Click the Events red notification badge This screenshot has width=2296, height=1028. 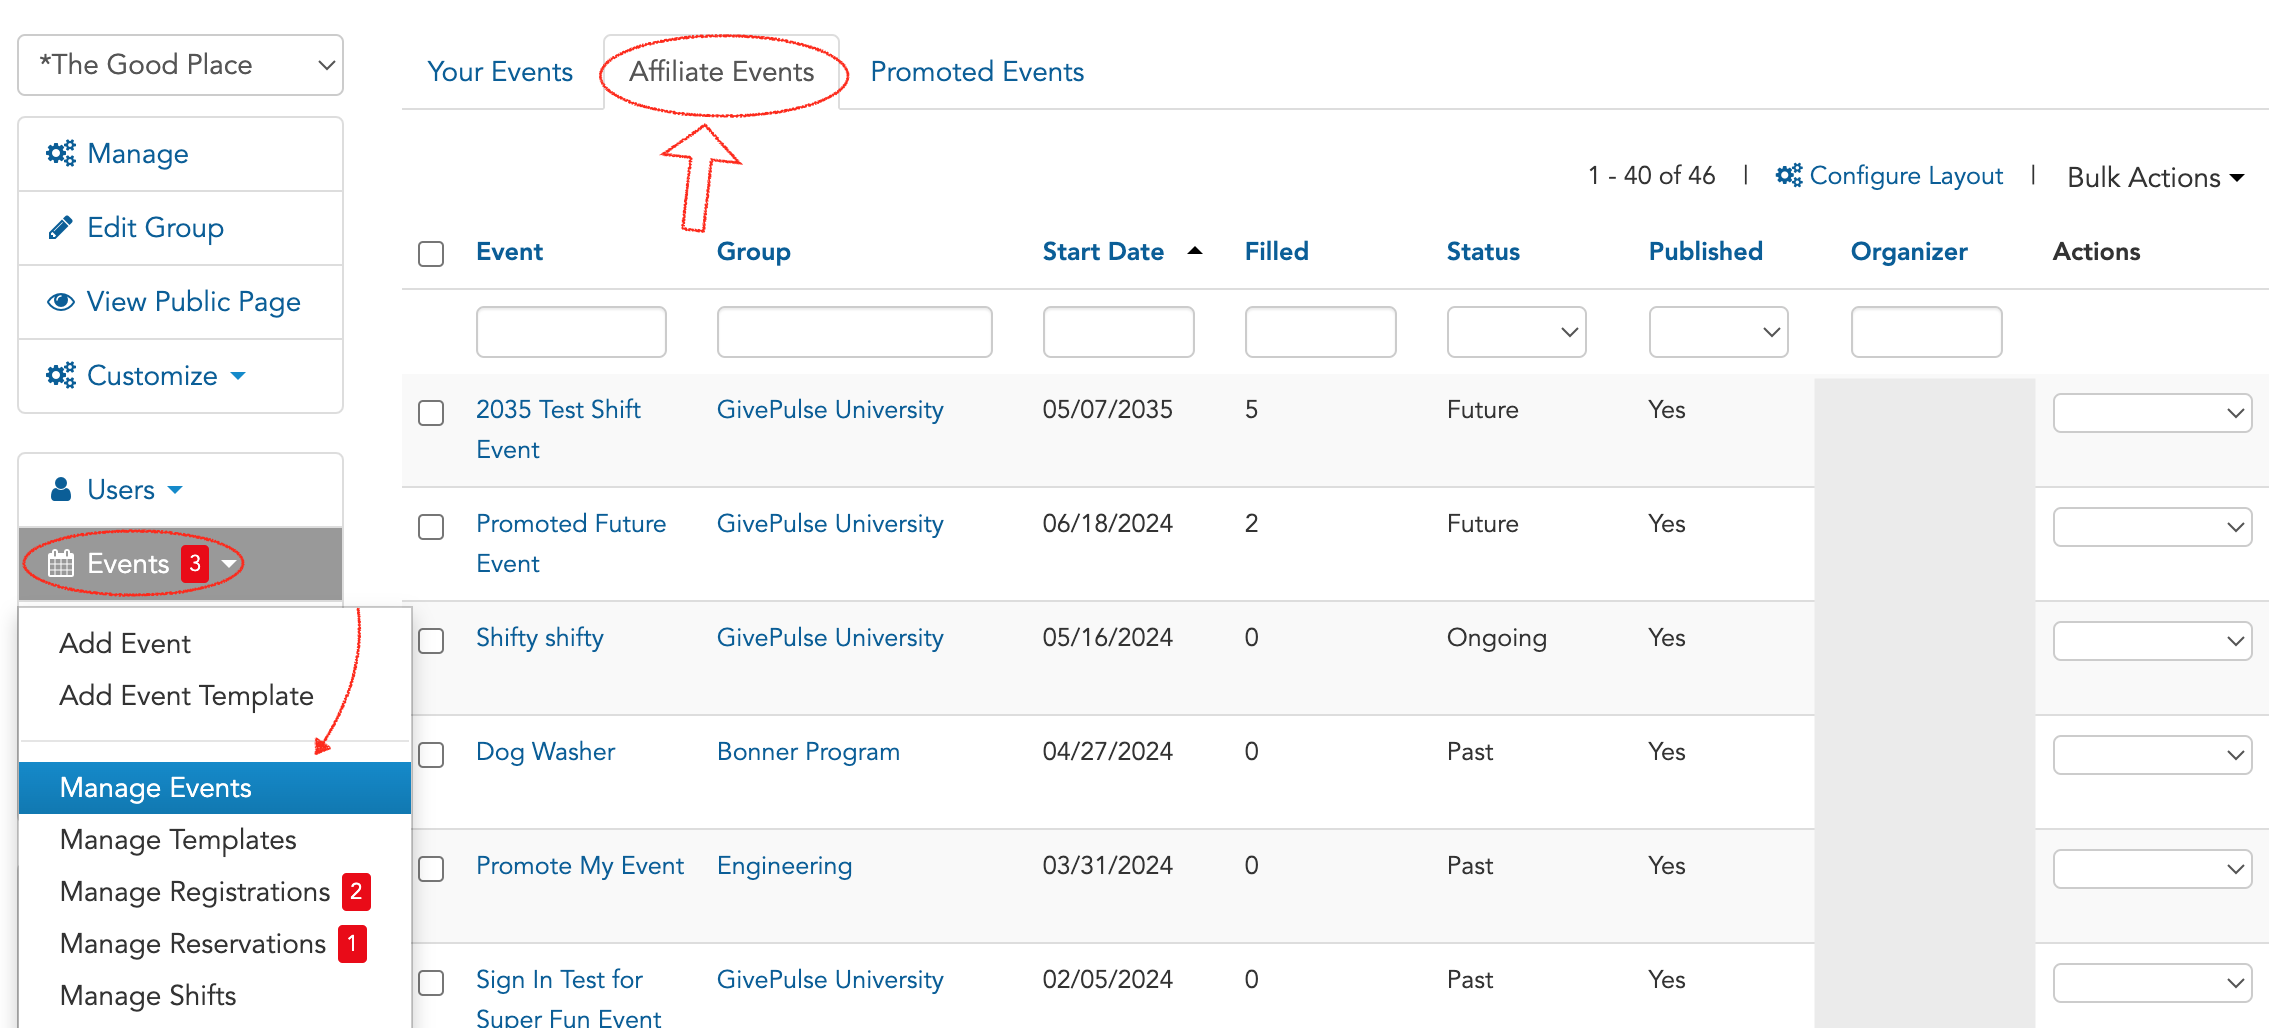click(x=195, y=563)
